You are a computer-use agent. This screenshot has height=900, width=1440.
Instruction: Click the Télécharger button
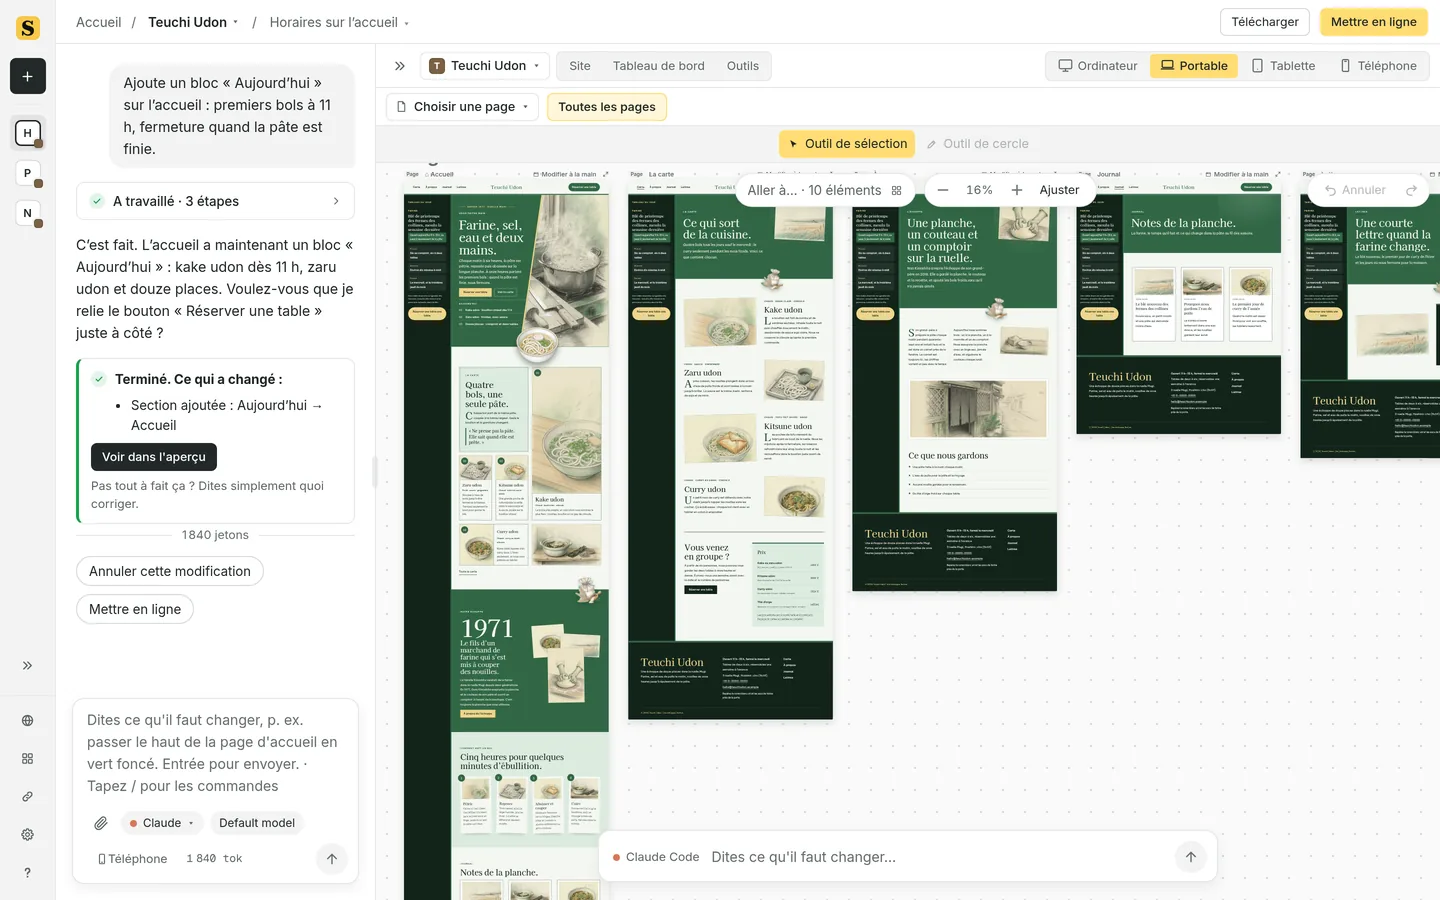[1265, 22]
